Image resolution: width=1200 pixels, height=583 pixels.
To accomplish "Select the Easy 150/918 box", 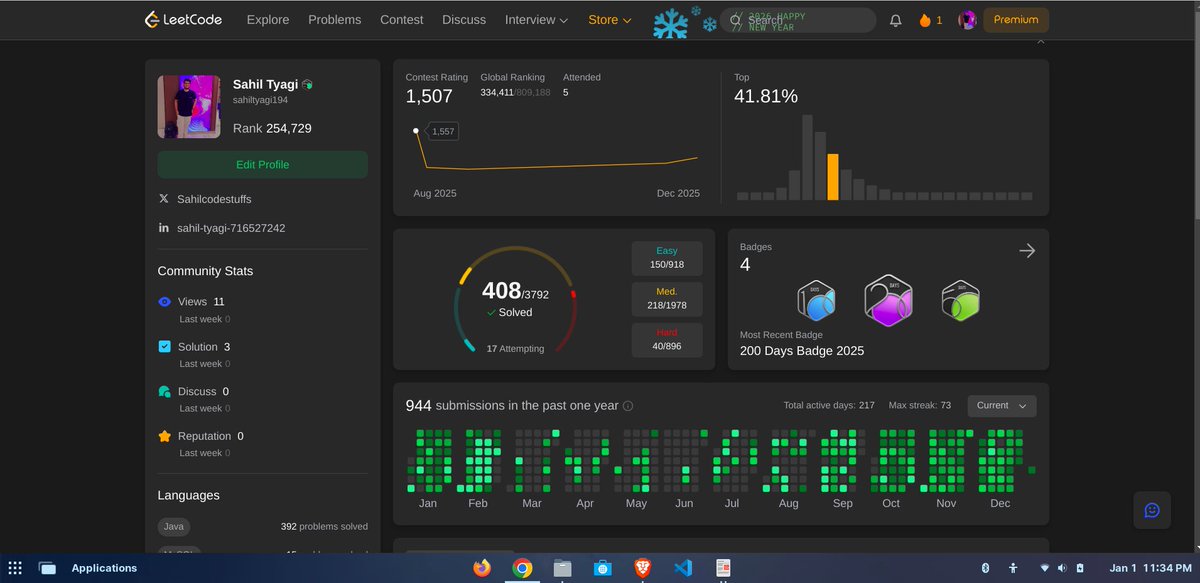I will pos(667,258).
